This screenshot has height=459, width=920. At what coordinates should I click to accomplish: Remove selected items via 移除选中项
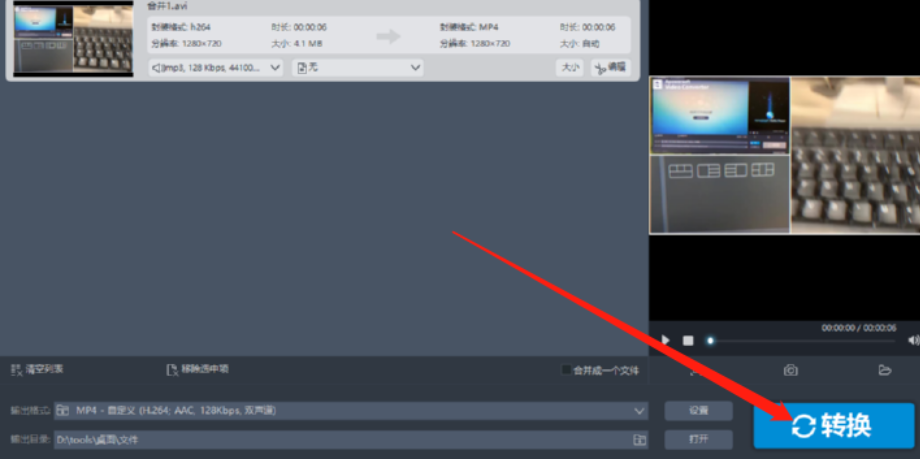point(197,370)
